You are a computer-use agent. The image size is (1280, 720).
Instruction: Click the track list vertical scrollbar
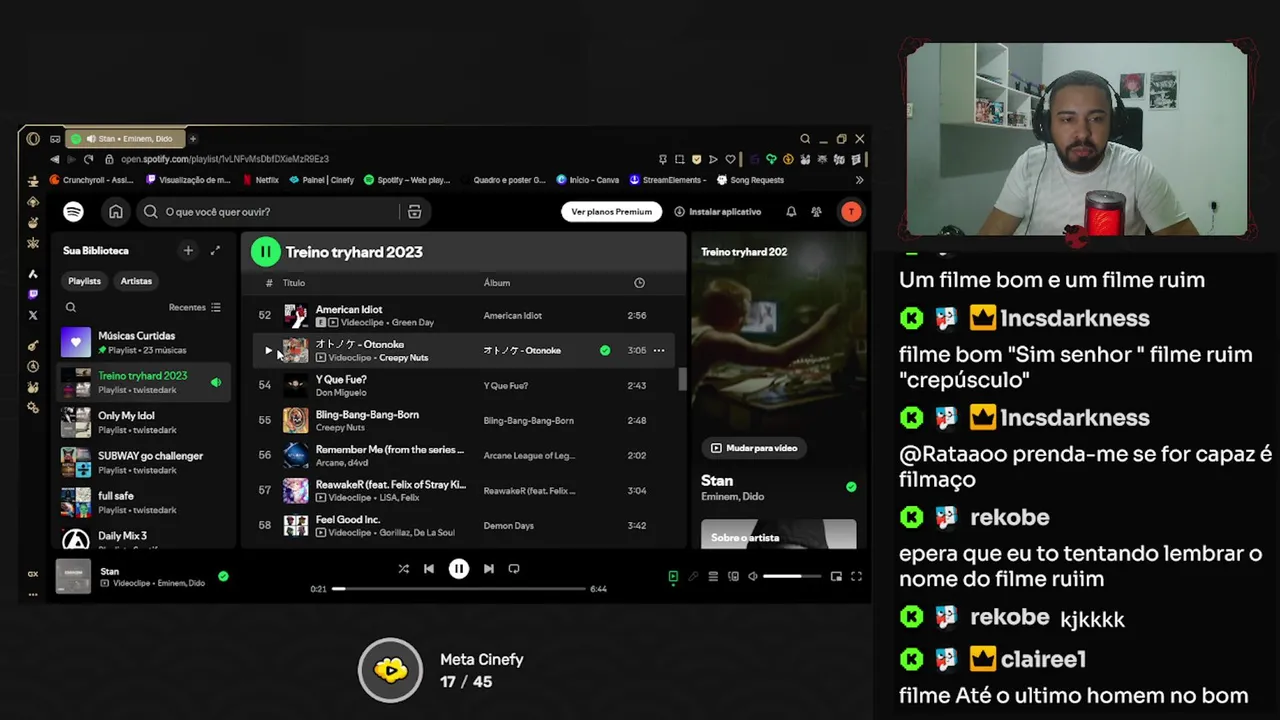[x=683, y=380]
